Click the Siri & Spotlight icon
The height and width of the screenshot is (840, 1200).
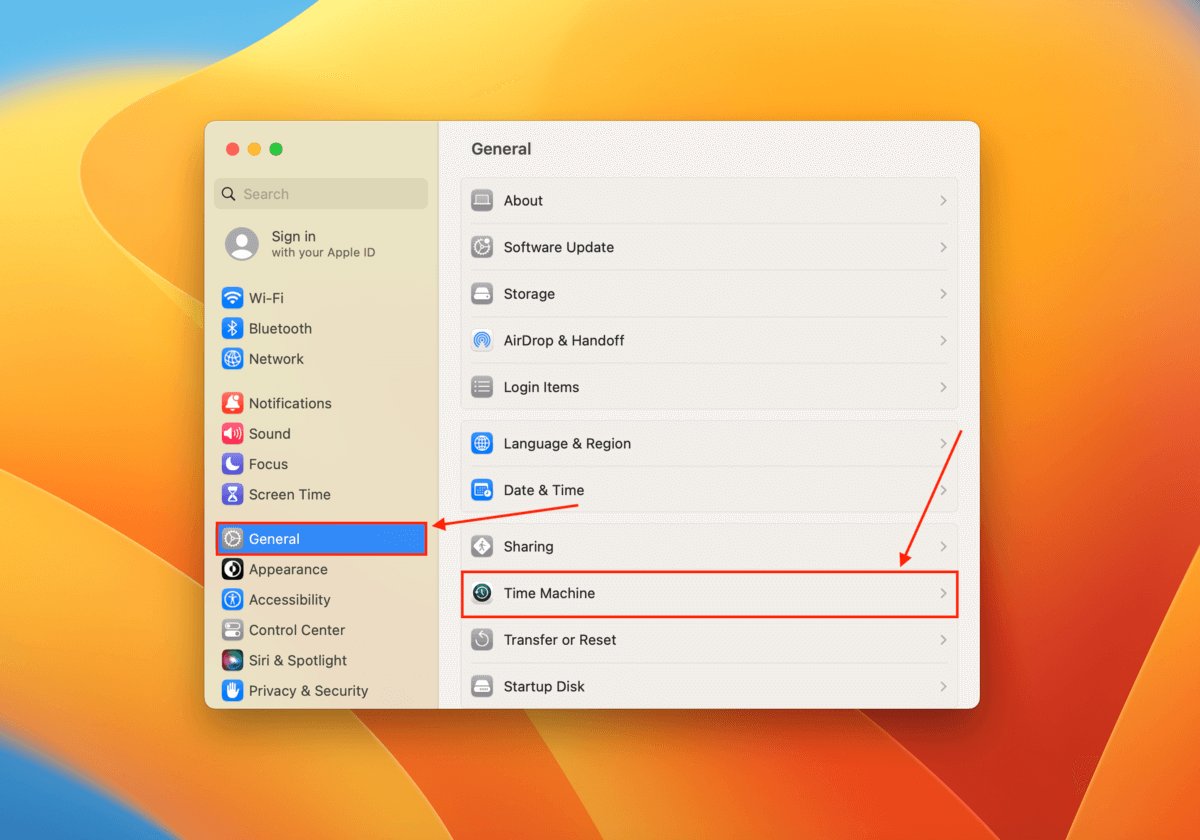[233, 660]
